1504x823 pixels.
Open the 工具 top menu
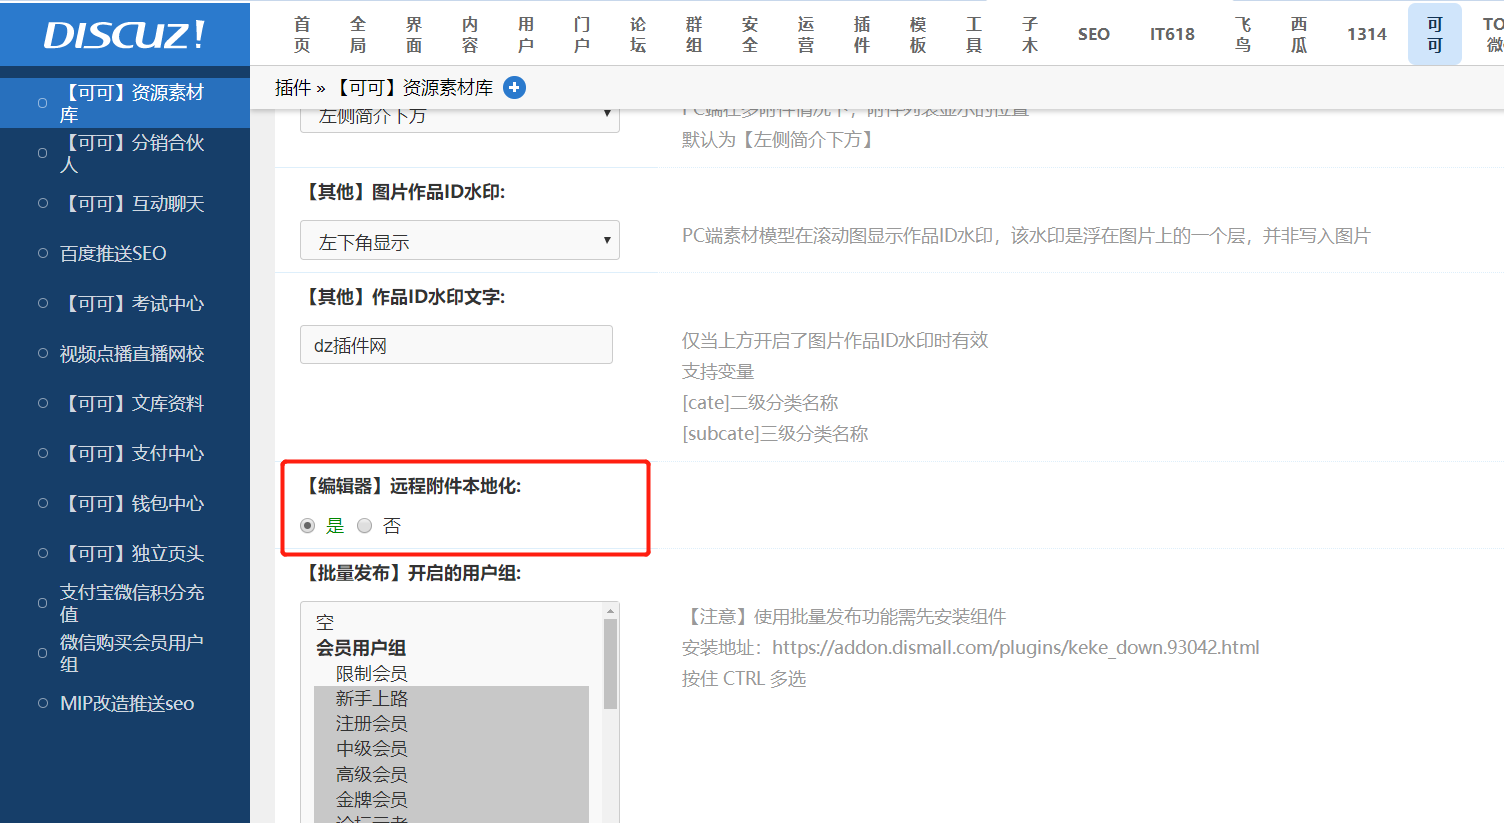click(x=974, y=34)
